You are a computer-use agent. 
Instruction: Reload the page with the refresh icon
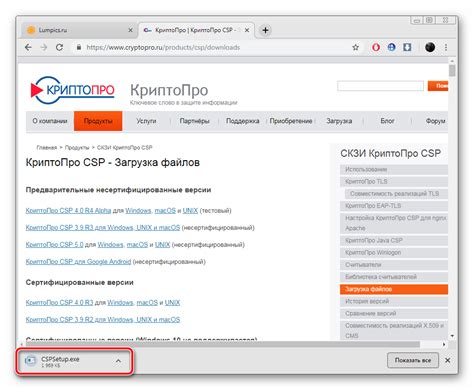(59, 47)
